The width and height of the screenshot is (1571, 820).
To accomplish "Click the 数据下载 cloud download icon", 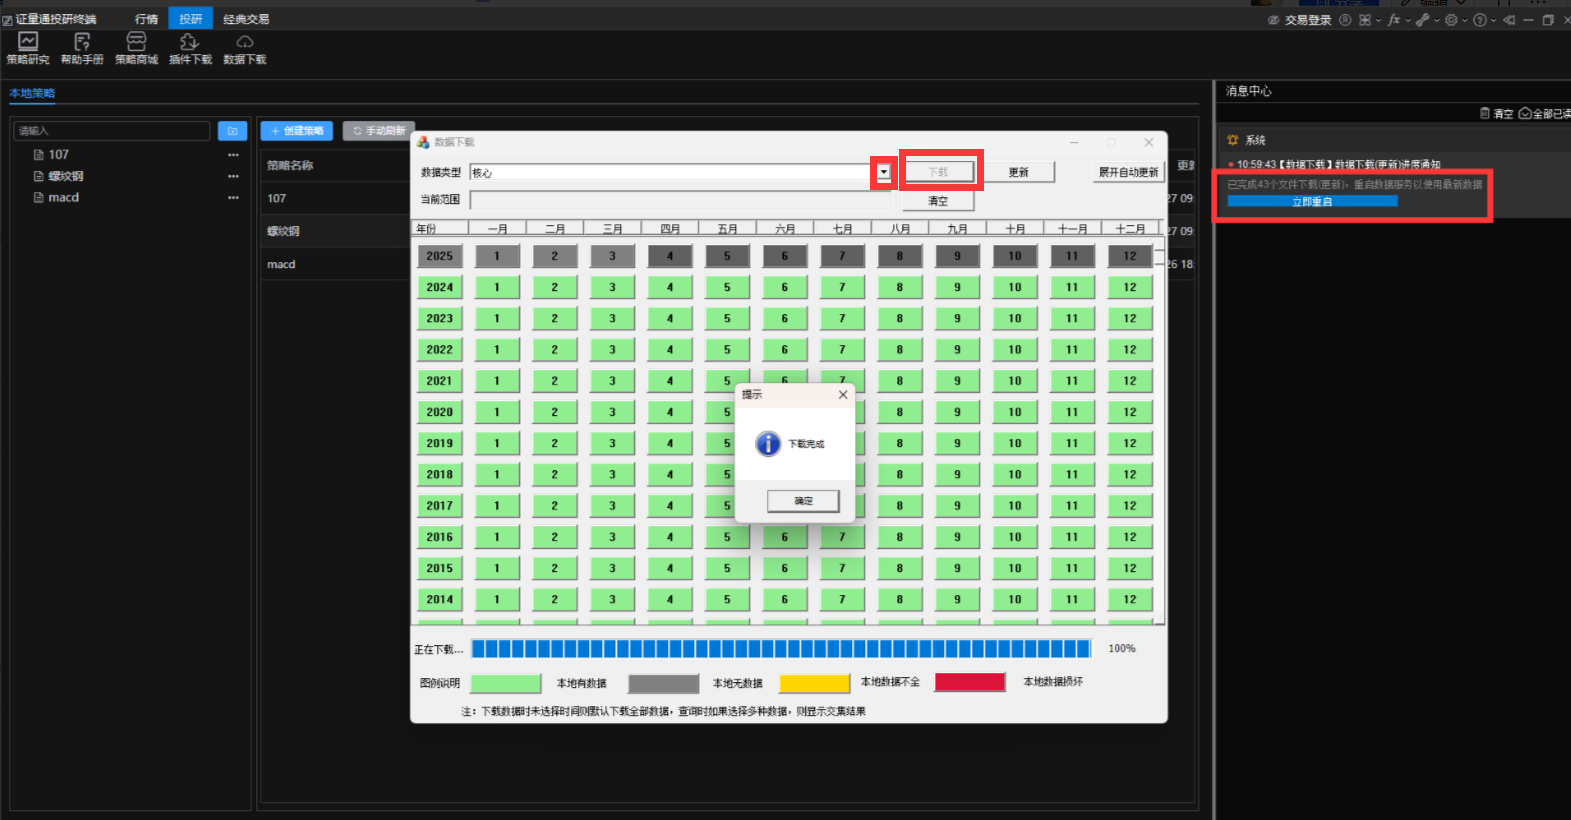I will (x=244, y=47).
